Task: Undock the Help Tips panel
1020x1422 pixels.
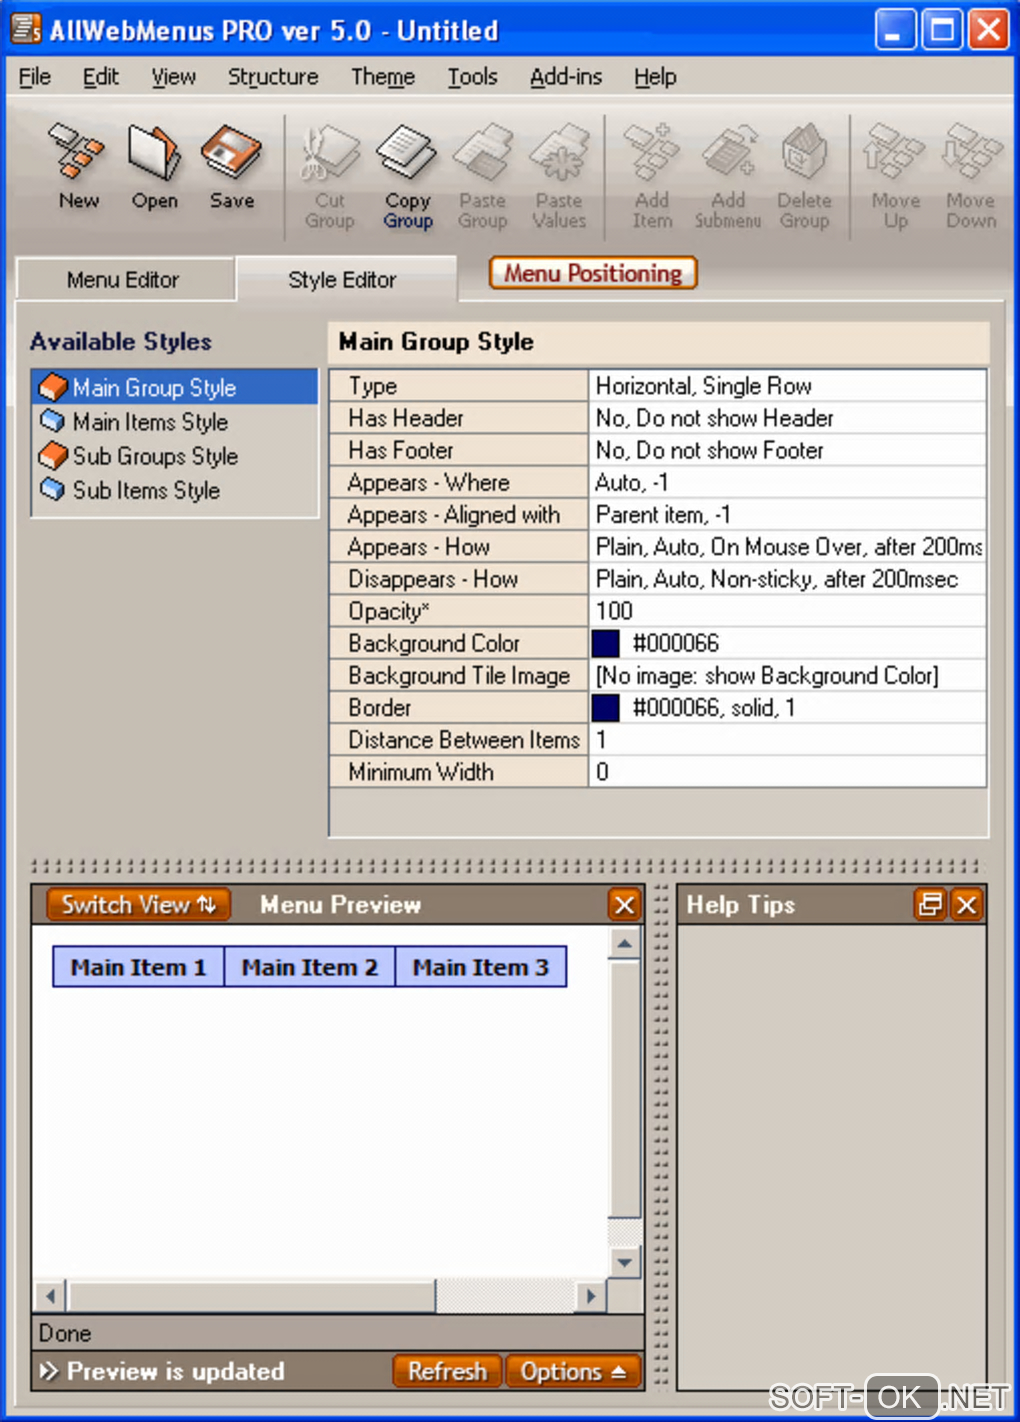Action: [930, 905]
